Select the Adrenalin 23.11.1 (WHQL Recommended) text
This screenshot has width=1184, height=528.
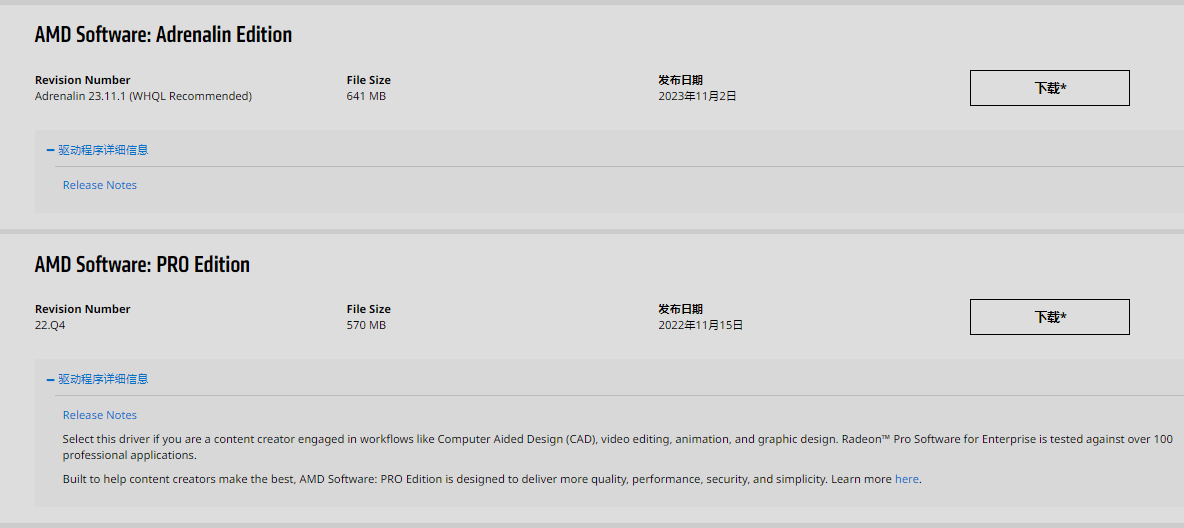(x=143, y=96)
